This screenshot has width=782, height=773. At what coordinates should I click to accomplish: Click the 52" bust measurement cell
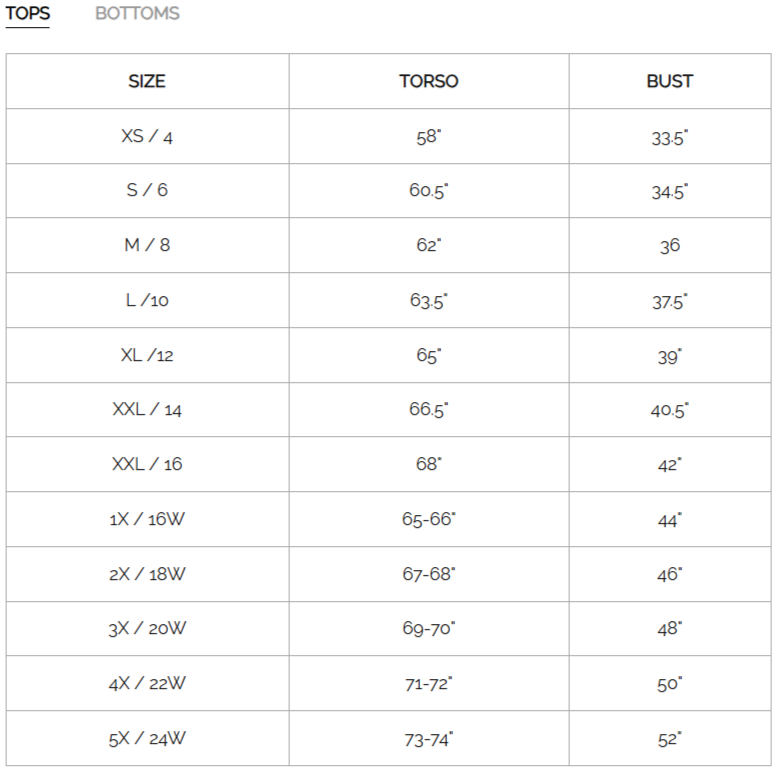tap(669, 739)
